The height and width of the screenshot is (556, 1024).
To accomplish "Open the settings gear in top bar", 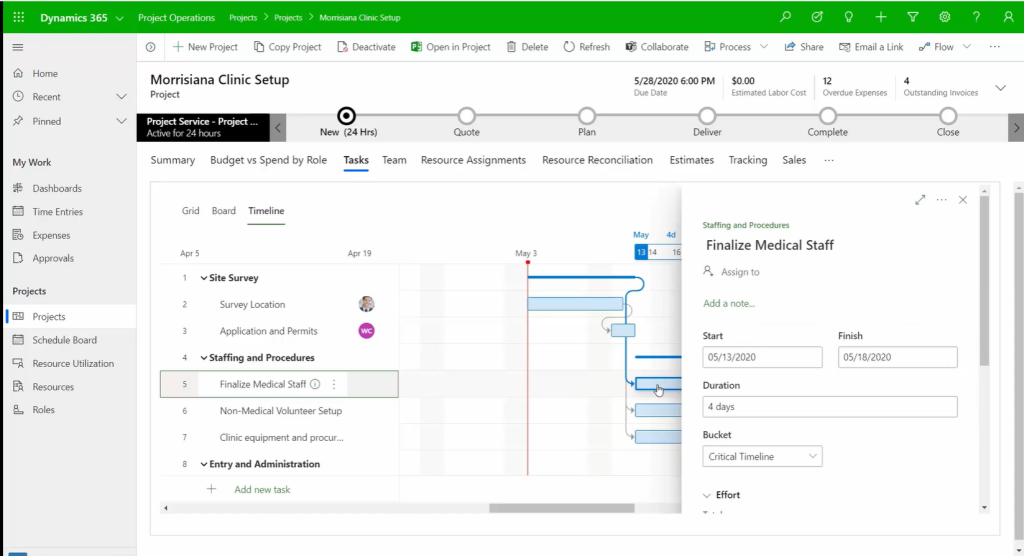I will pos(944,17).
